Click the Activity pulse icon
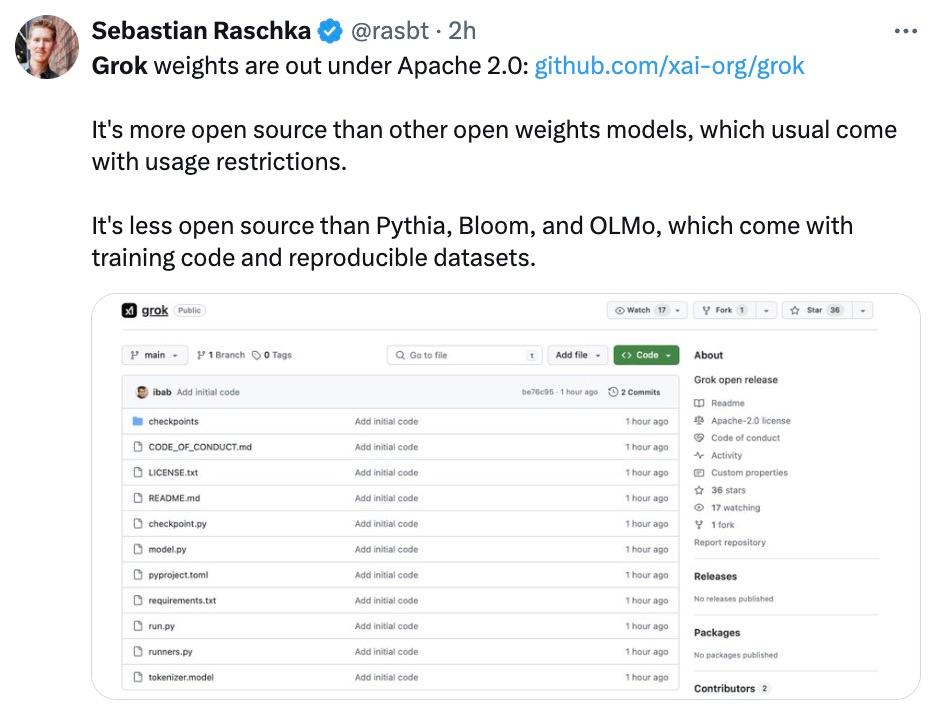 click(x=699, y=455)
